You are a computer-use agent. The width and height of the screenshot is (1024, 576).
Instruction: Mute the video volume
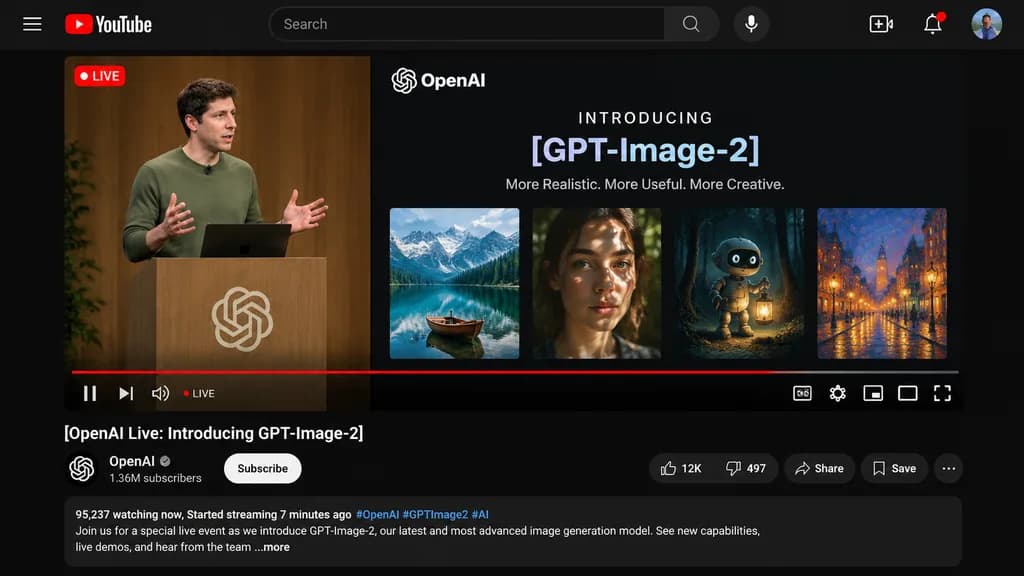[x=161, y=393]
